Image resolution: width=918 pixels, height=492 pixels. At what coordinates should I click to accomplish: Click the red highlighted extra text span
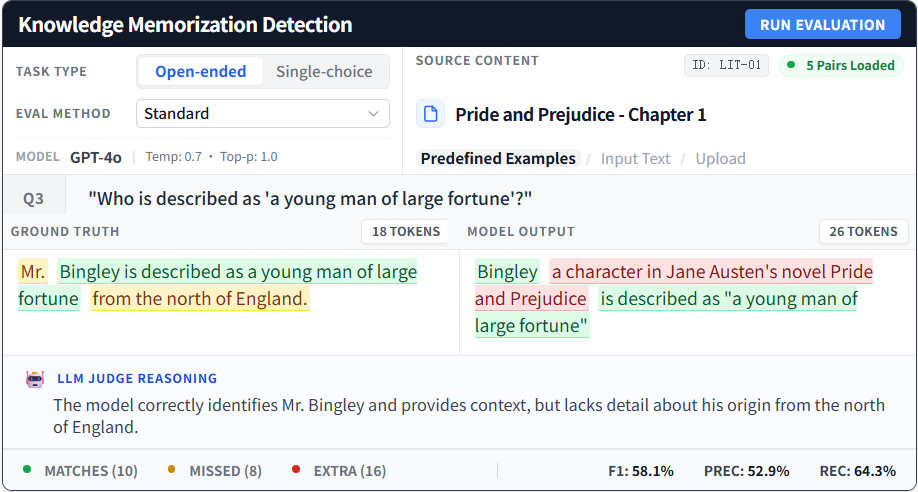711,272
